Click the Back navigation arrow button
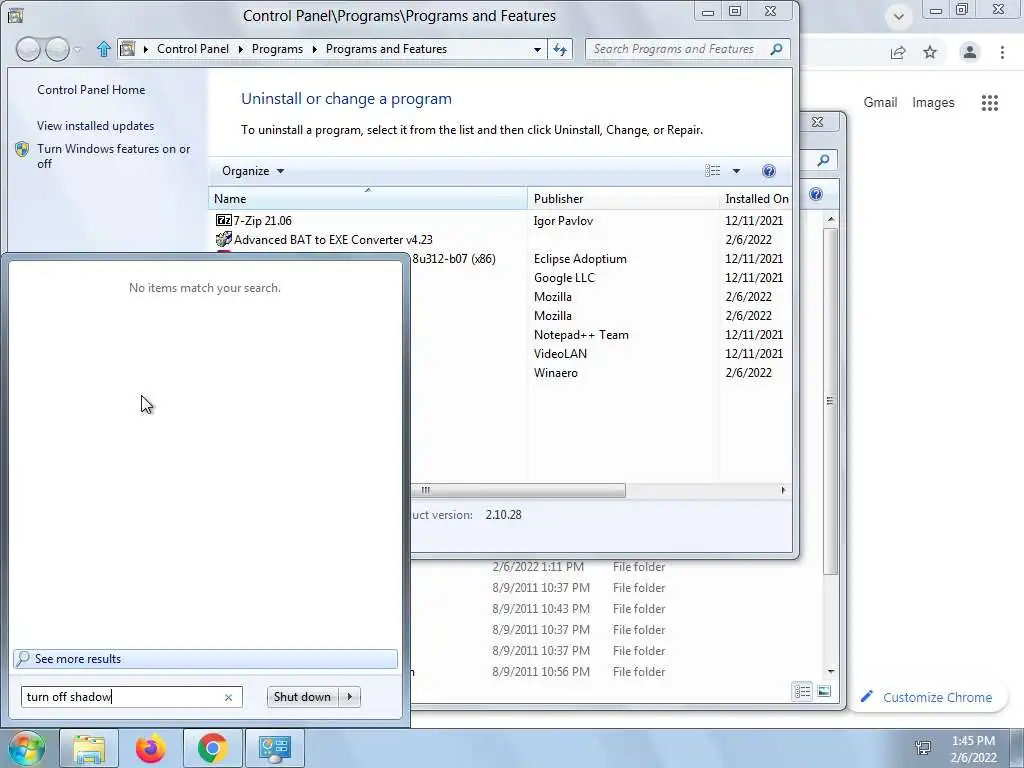1024x768 pixels. coord(28,49)
